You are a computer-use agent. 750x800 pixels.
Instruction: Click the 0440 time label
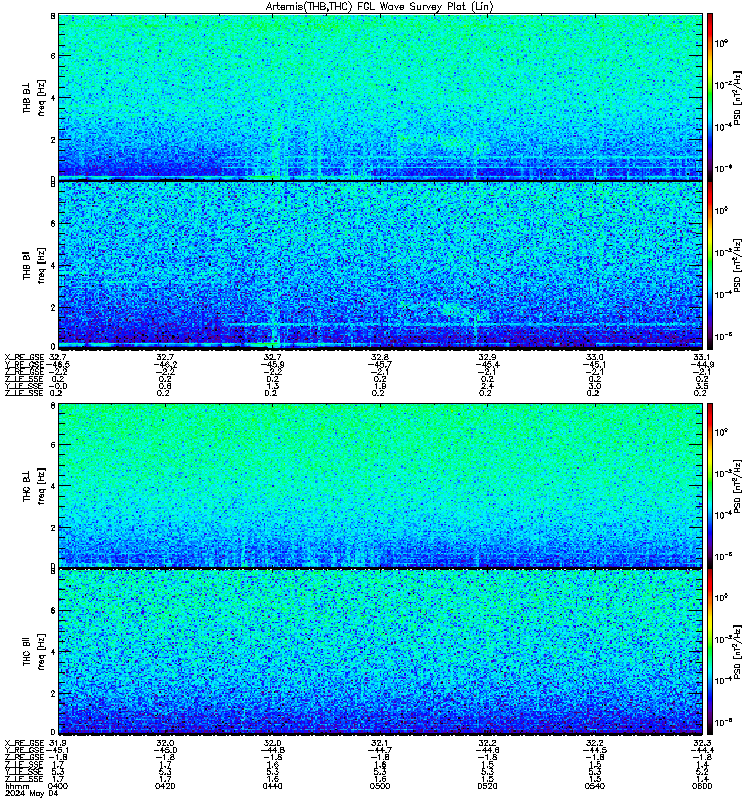coord(272,786)
